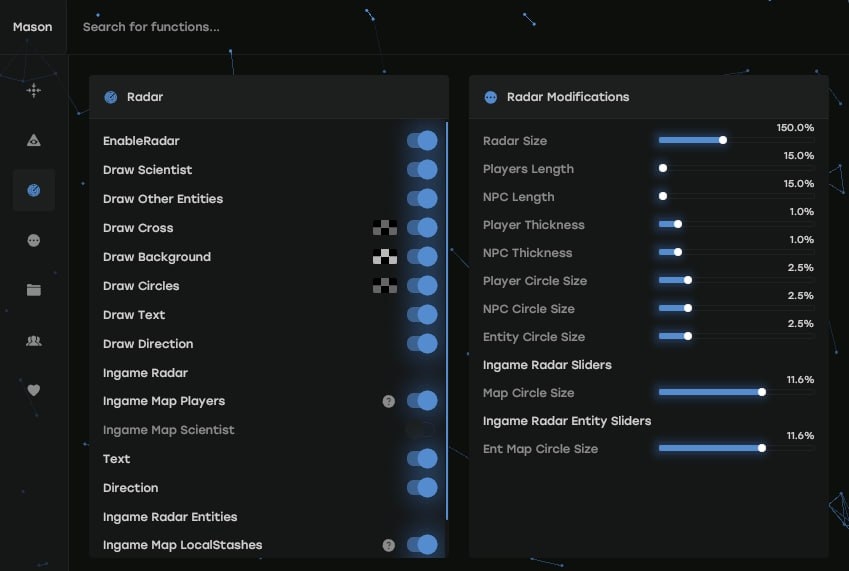Viewport: 849px width, 571px height.
Task: Click help icon next to Ingame Map LocalStashes
Action: click(x=389, y=545)
